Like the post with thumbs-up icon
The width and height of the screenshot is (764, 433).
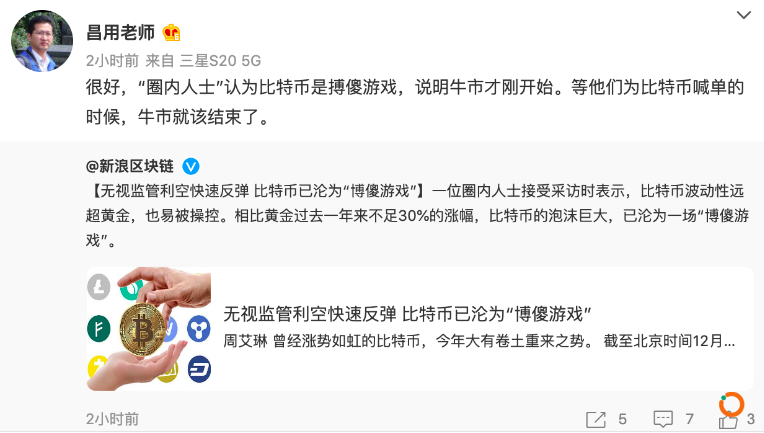coord(728,420)
